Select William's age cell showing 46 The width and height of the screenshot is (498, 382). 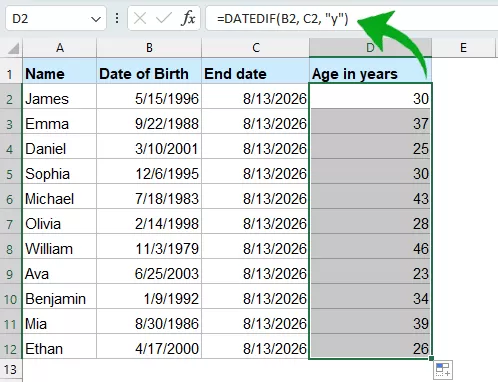(x=370, y=246)
